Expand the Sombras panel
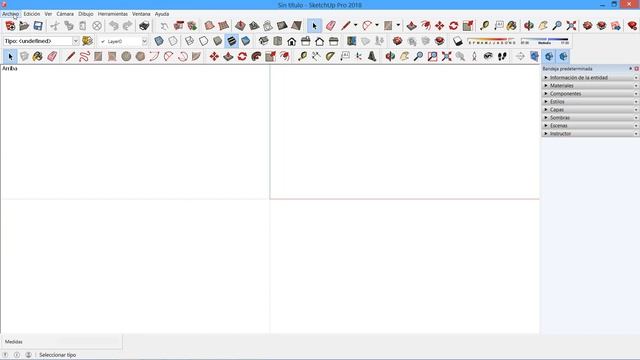Viewport: 640px width, 360px height. tap(591, 118)
